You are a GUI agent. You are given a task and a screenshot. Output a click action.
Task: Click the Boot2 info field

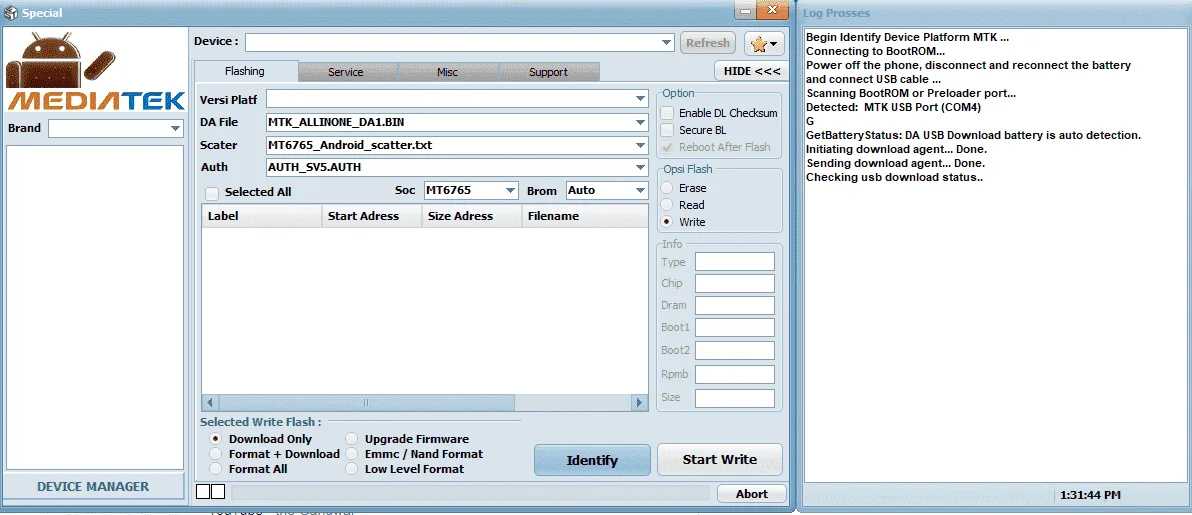click(x=734, y=351)
